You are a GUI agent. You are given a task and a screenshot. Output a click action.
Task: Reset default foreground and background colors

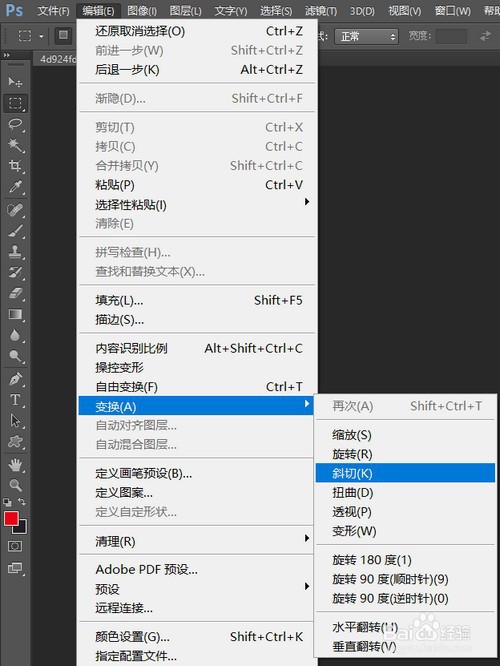(7, 502)
